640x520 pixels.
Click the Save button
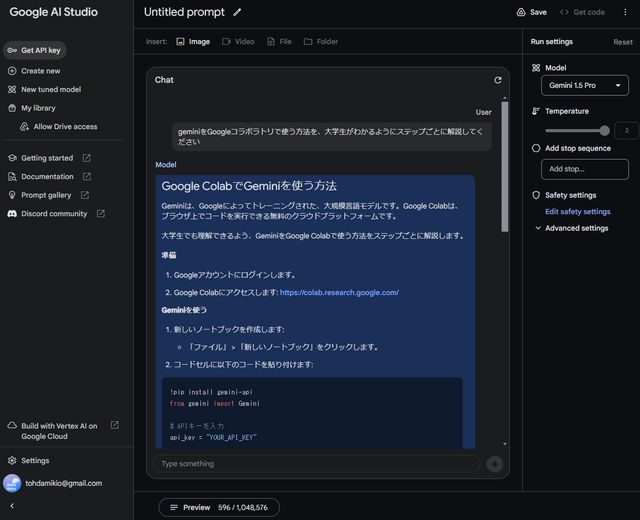point(531,12)
